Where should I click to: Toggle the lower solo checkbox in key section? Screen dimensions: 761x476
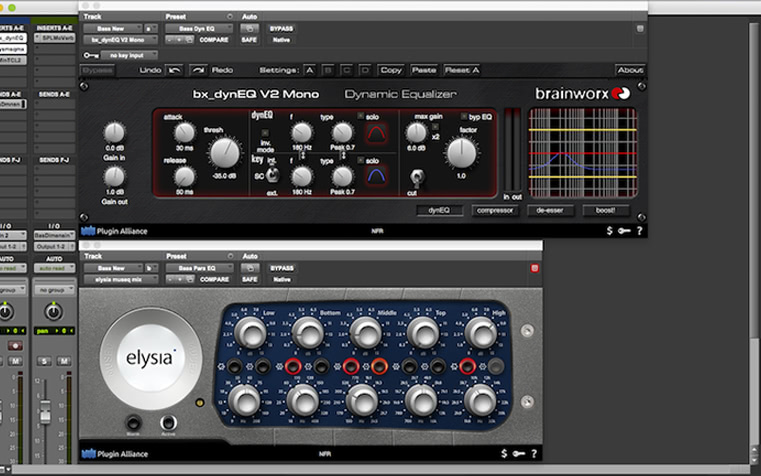(x=361, y=160)
